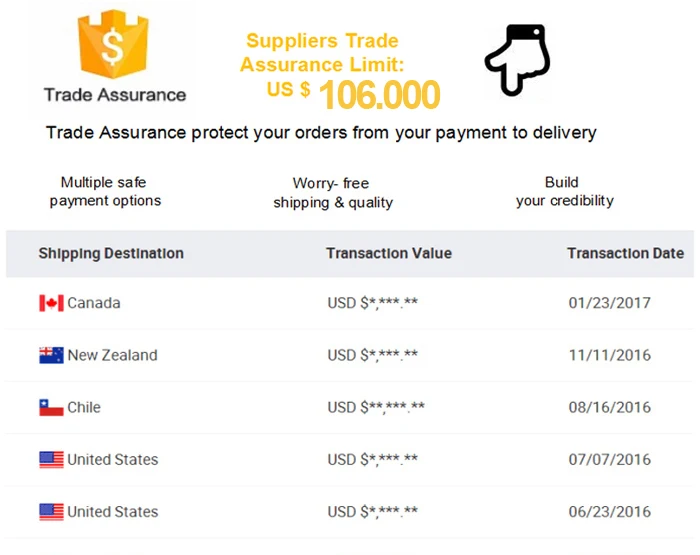Select the Shipping Destination column header

(x=111, y=253)
